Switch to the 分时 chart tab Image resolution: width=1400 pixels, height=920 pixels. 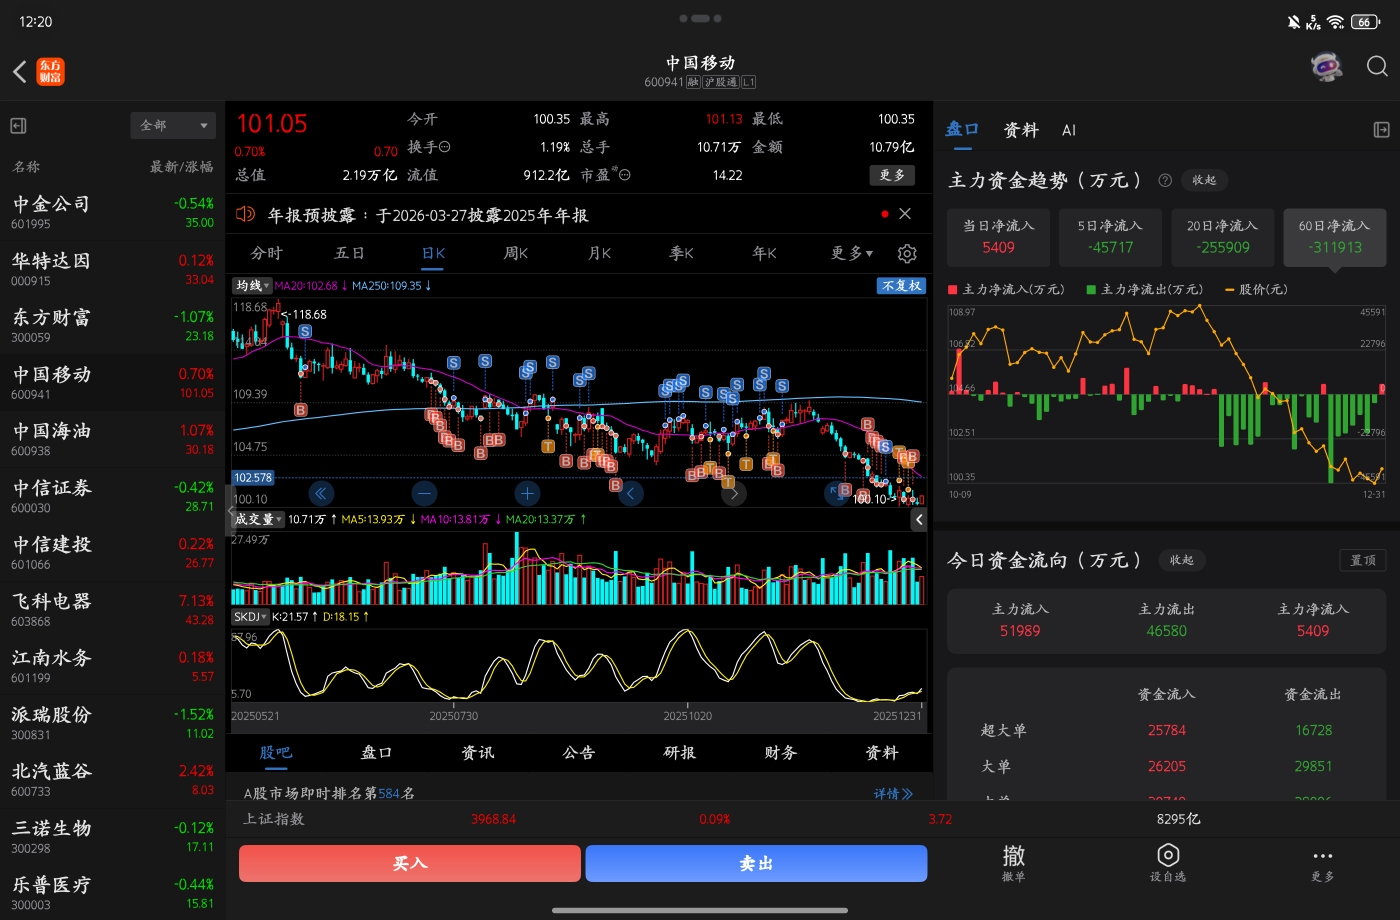coord(266,253)
